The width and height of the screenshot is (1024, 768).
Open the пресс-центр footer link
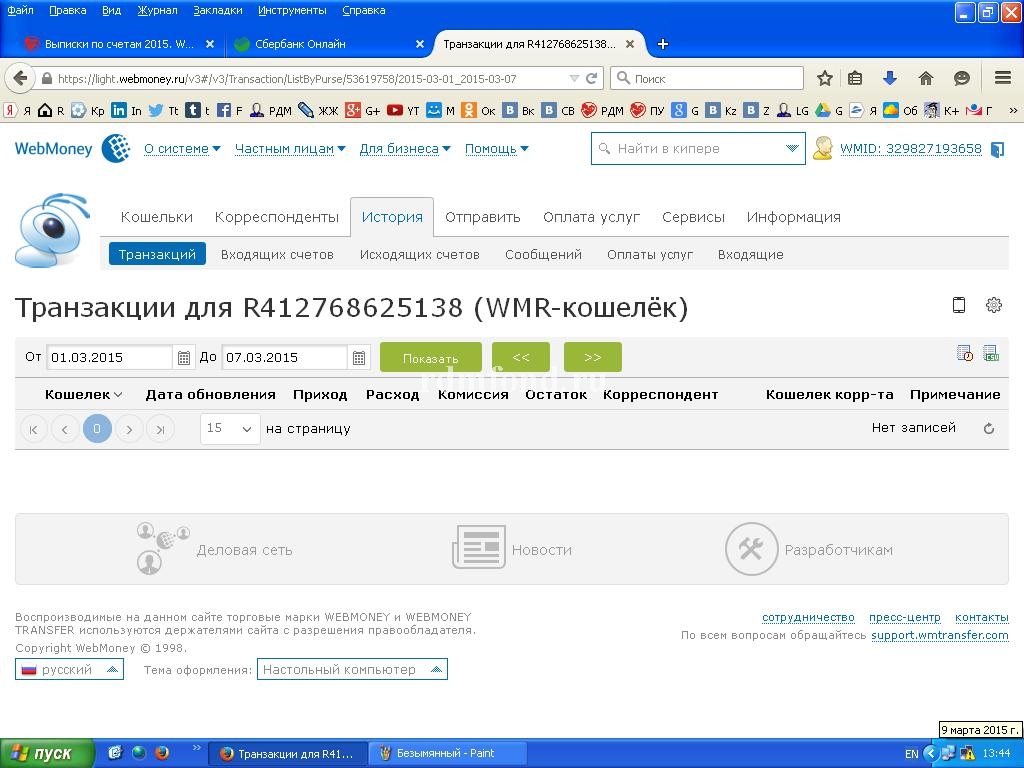coord(904,617)
